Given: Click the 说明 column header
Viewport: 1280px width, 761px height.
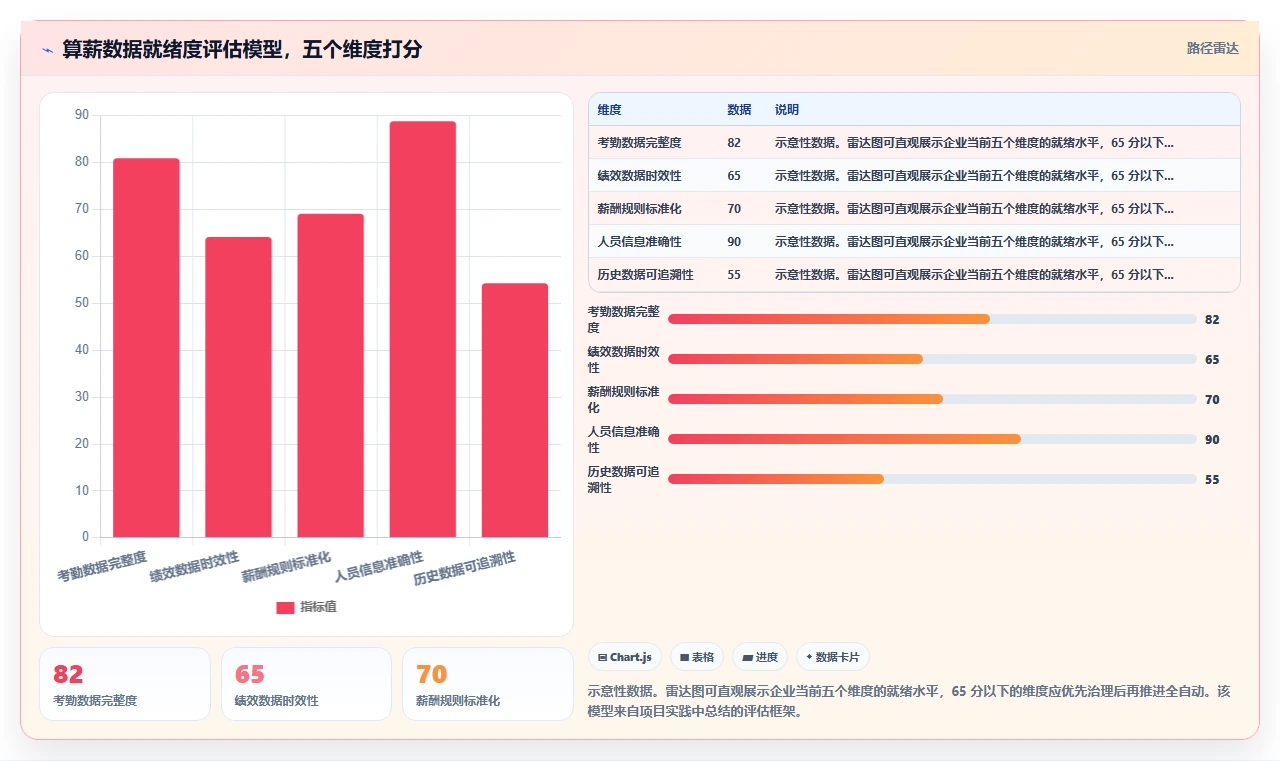Looking at the screenshot, I should [x=787, y=110].
